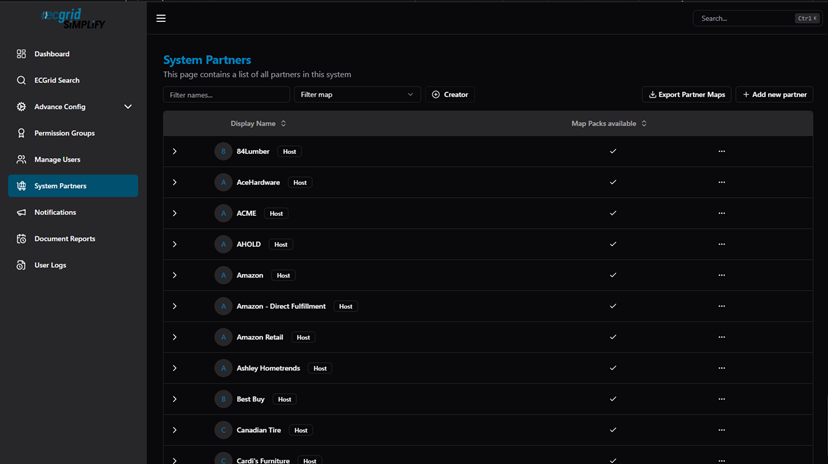The image size is (828, 464).
Task: Click the Filter names input field
Action: 226,94
